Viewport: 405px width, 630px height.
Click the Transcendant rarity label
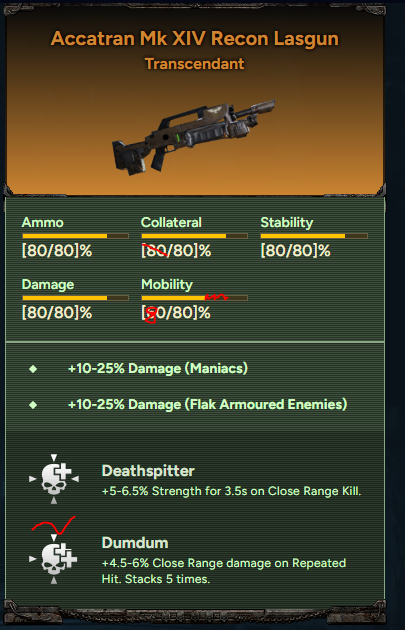coord(194,64)
